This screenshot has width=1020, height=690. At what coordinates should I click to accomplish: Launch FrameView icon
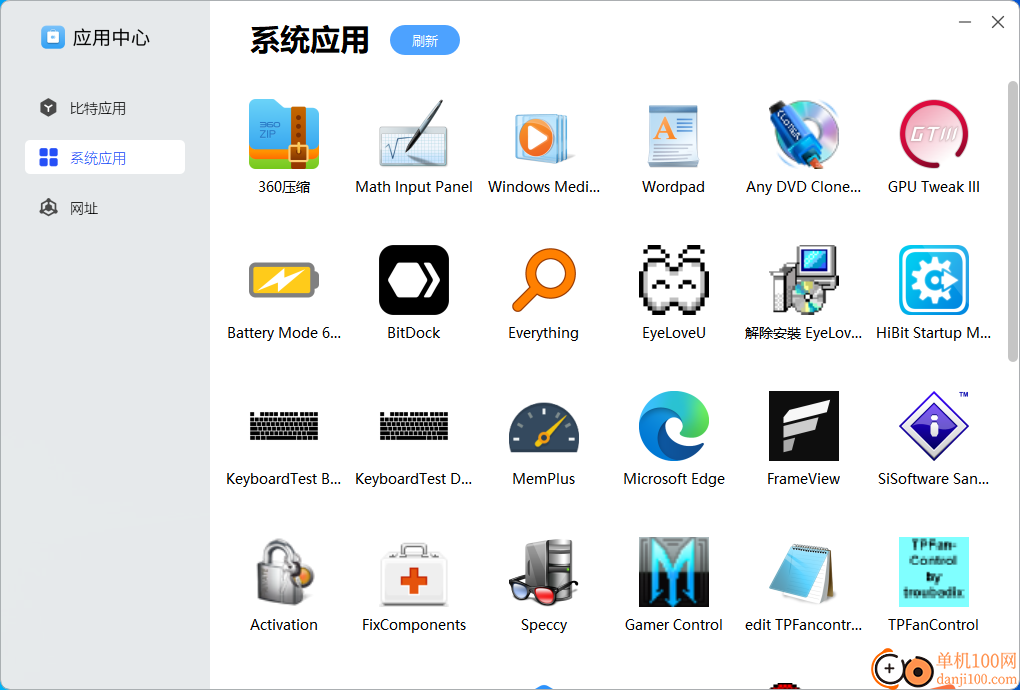803,426
